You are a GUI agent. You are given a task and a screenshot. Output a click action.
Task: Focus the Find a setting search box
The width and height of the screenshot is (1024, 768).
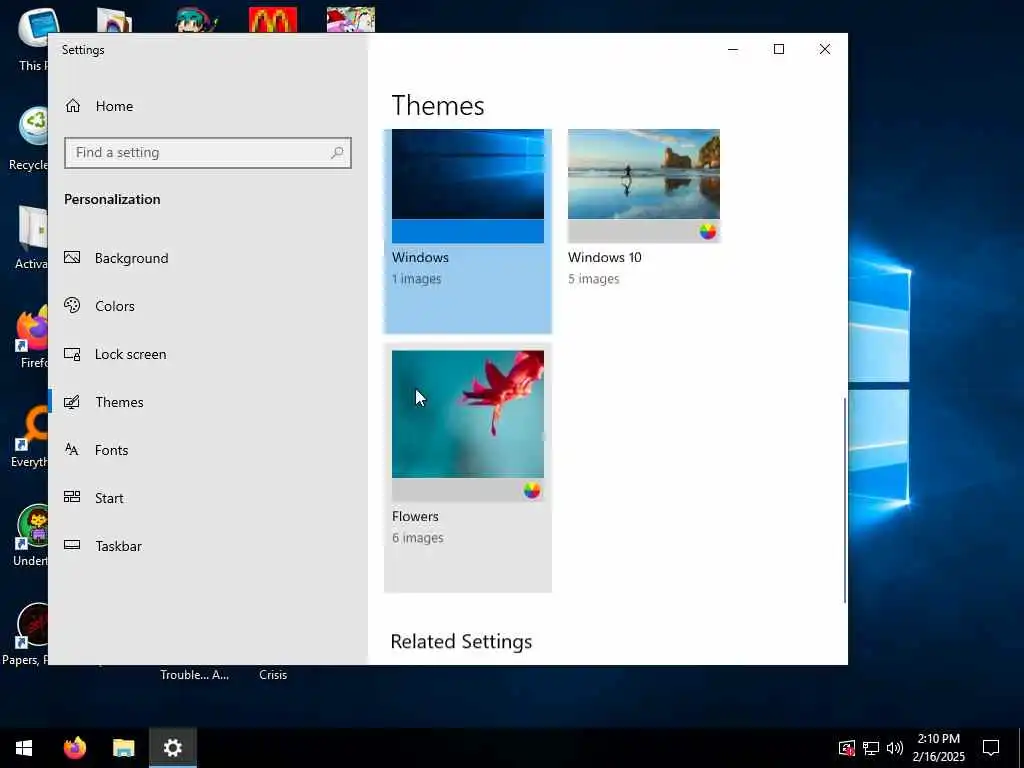coord(208,153)
